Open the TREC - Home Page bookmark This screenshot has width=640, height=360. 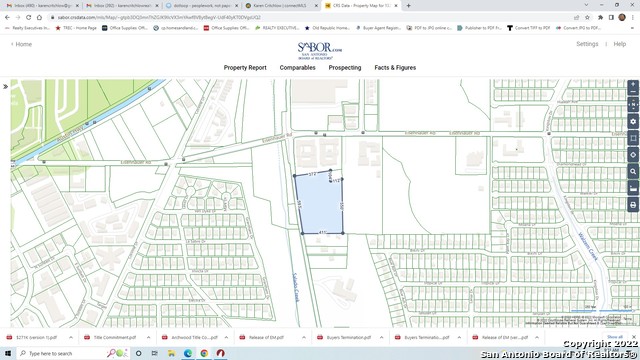tap(76, 28)
